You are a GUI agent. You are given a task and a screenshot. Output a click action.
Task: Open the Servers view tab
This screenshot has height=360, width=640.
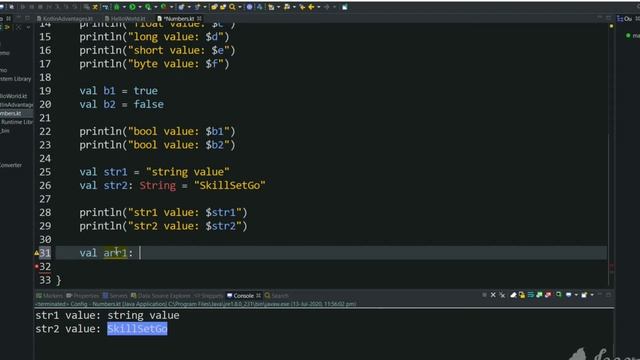(x=116, y=296)
